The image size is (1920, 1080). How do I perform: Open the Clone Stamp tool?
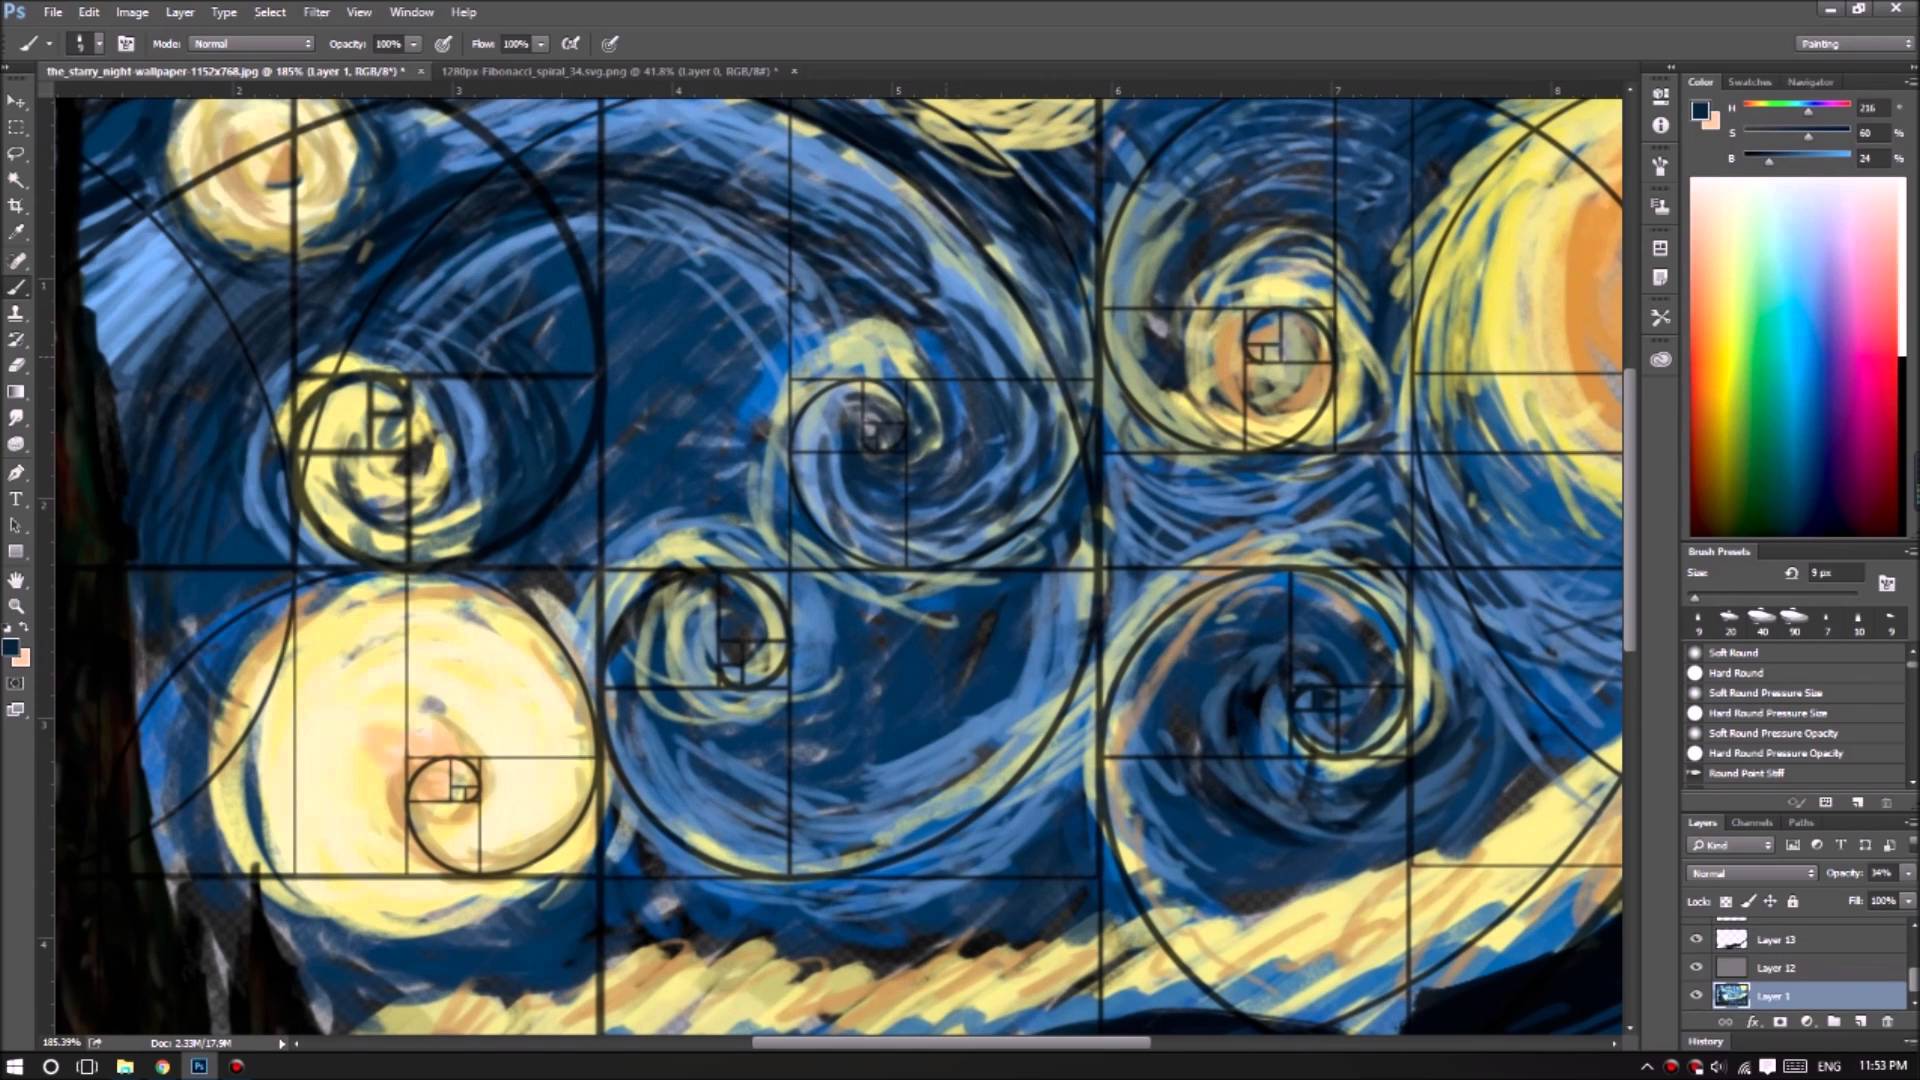(x=17, y=311)
